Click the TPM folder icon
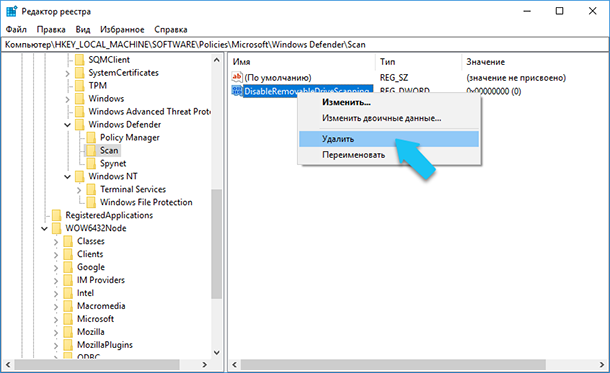 coord(79,86)
